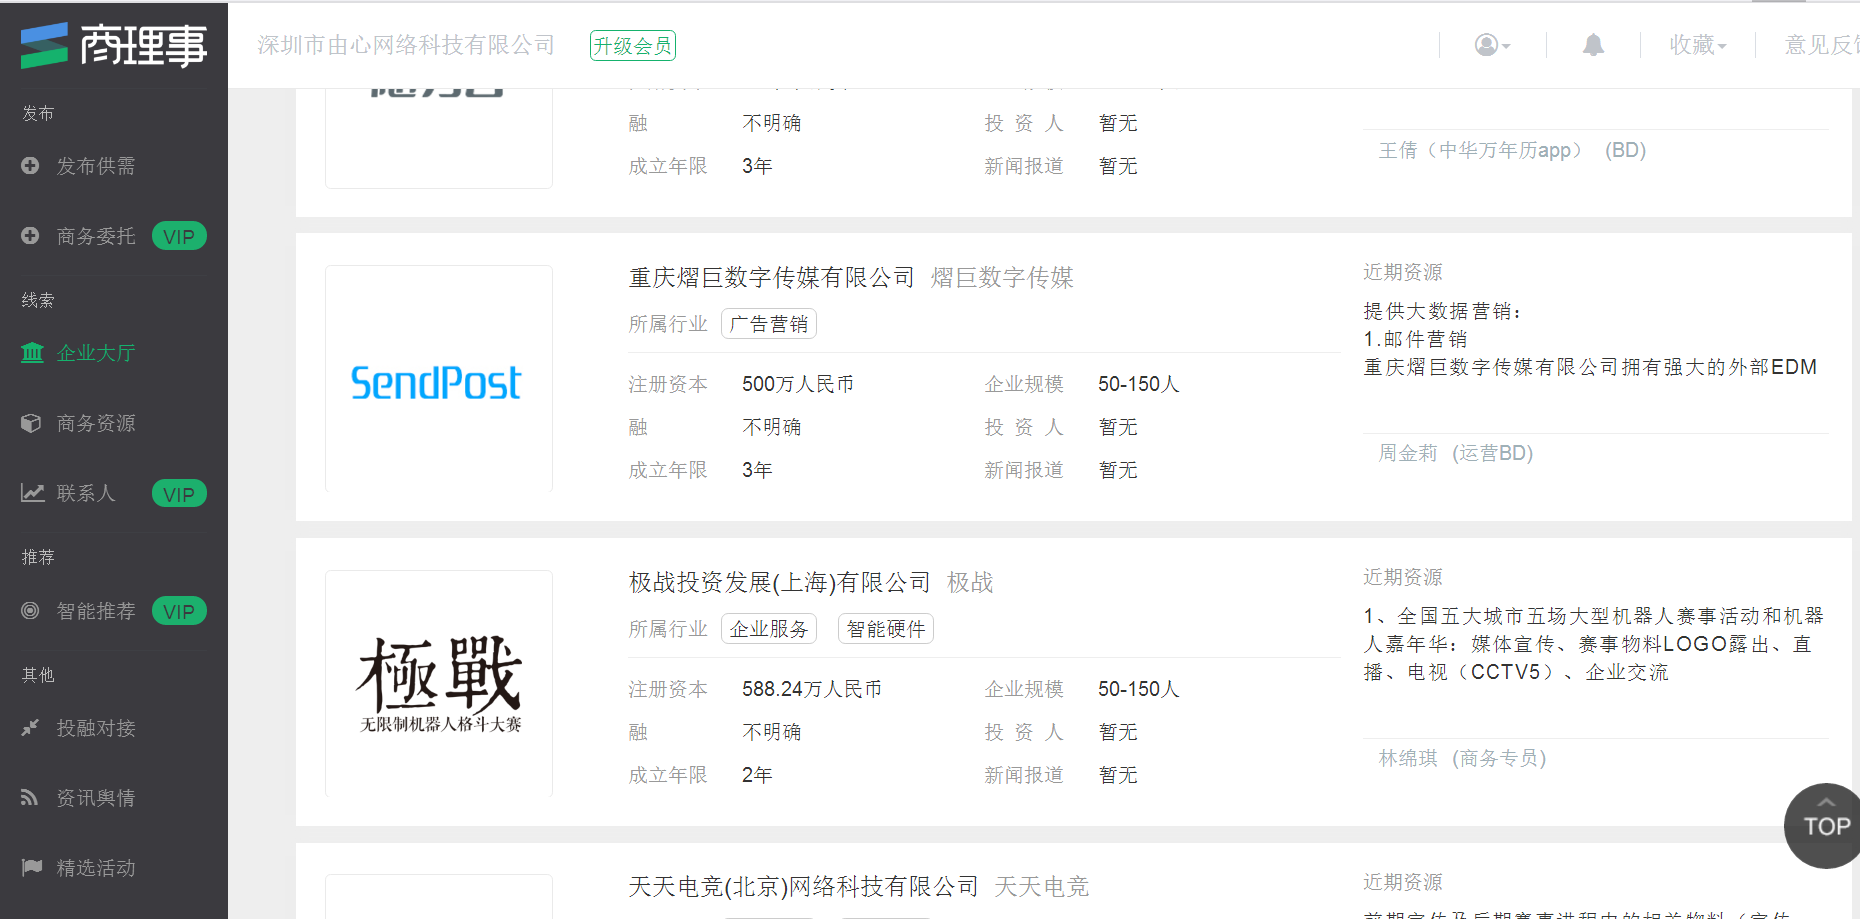Image resolution: width=1860 pixels, height=919 pixels.
Task: Click the 广告营销 industry tag
Action: 769,324
